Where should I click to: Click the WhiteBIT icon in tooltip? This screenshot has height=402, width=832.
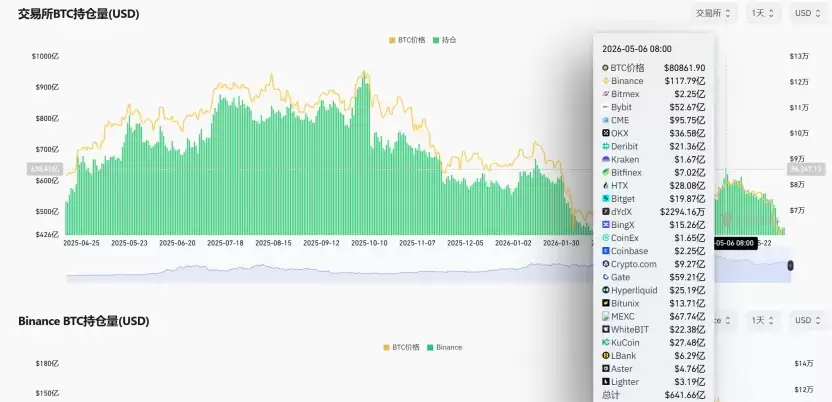[605, 329]
